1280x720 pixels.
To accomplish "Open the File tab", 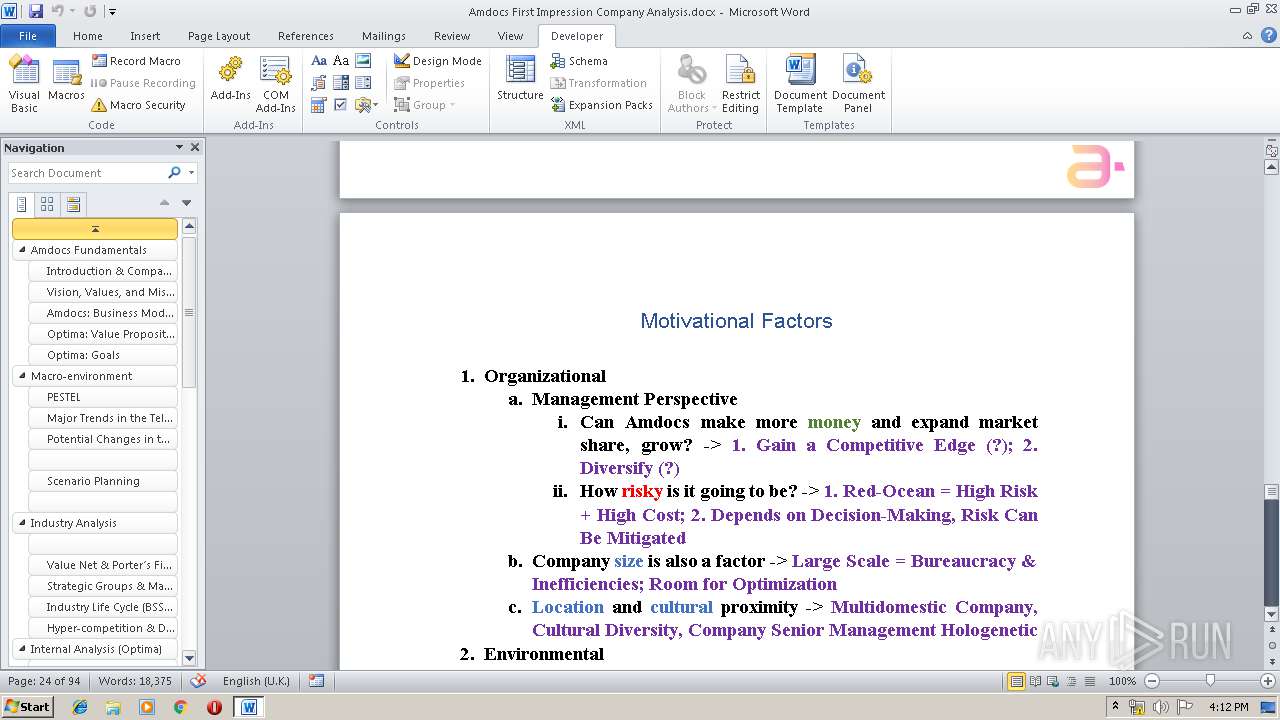I will 28,36.
